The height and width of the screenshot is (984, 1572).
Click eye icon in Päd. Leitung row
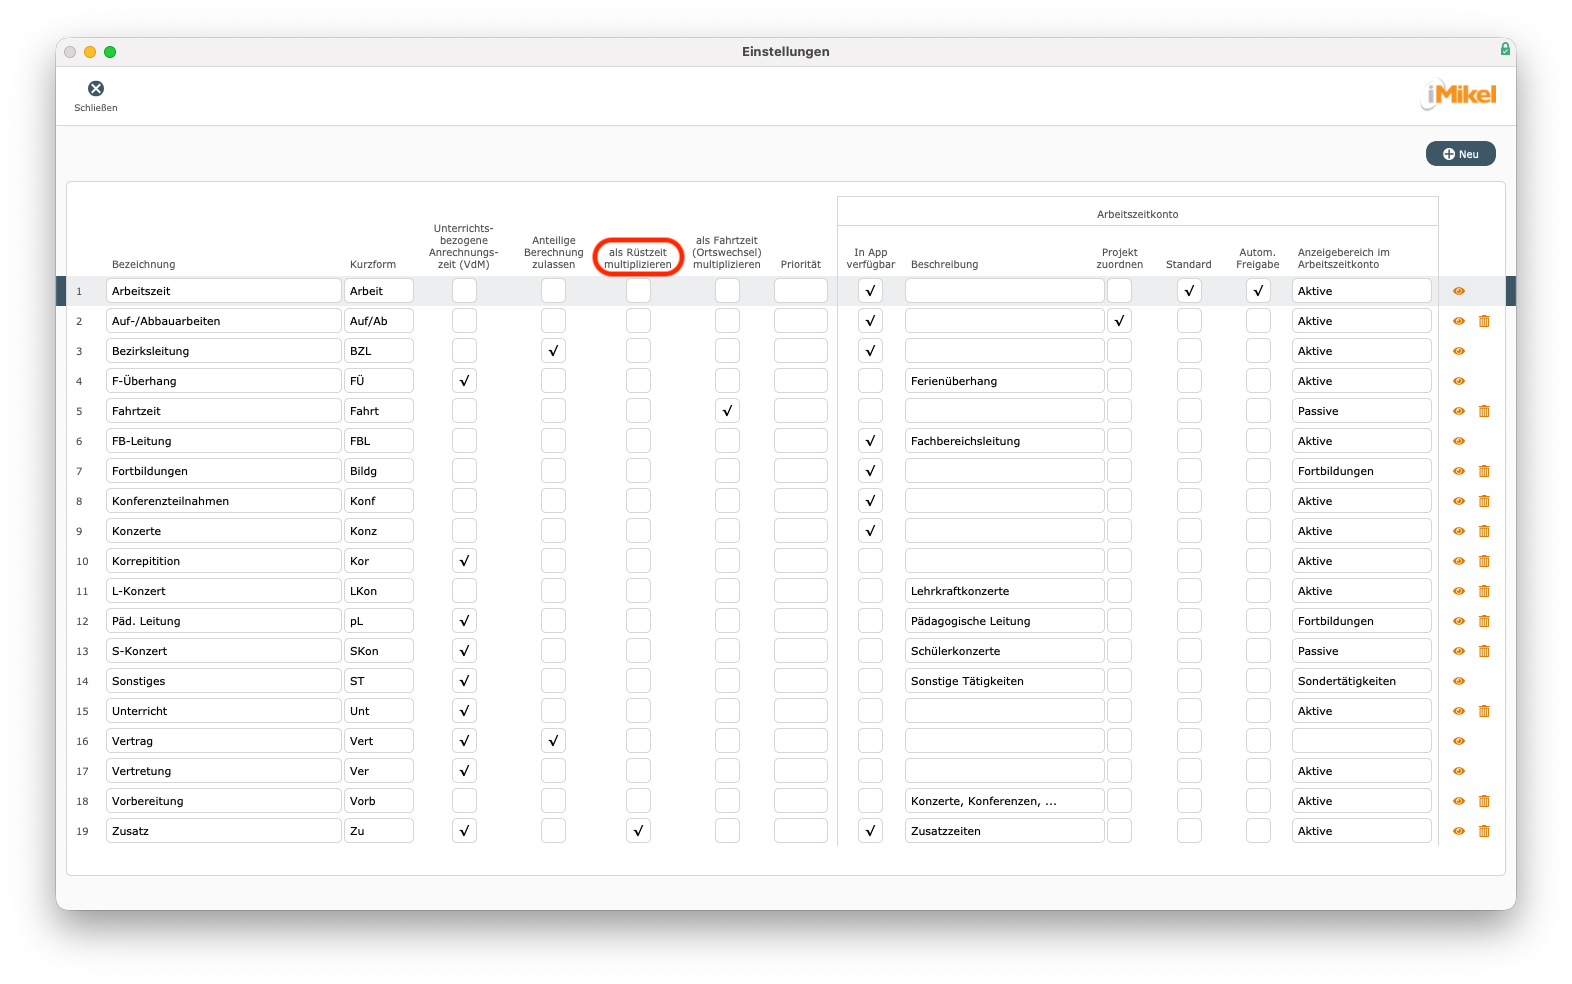coord(1459,621)
